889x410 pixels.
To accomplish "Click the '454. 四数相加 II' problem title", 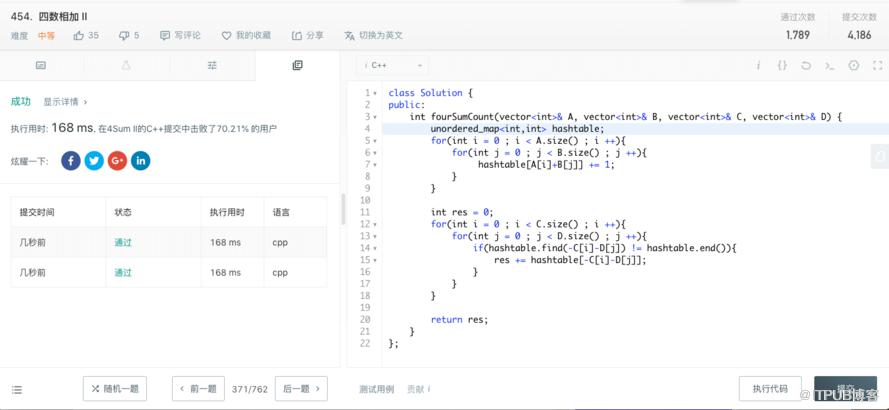I will pos(49,16).
